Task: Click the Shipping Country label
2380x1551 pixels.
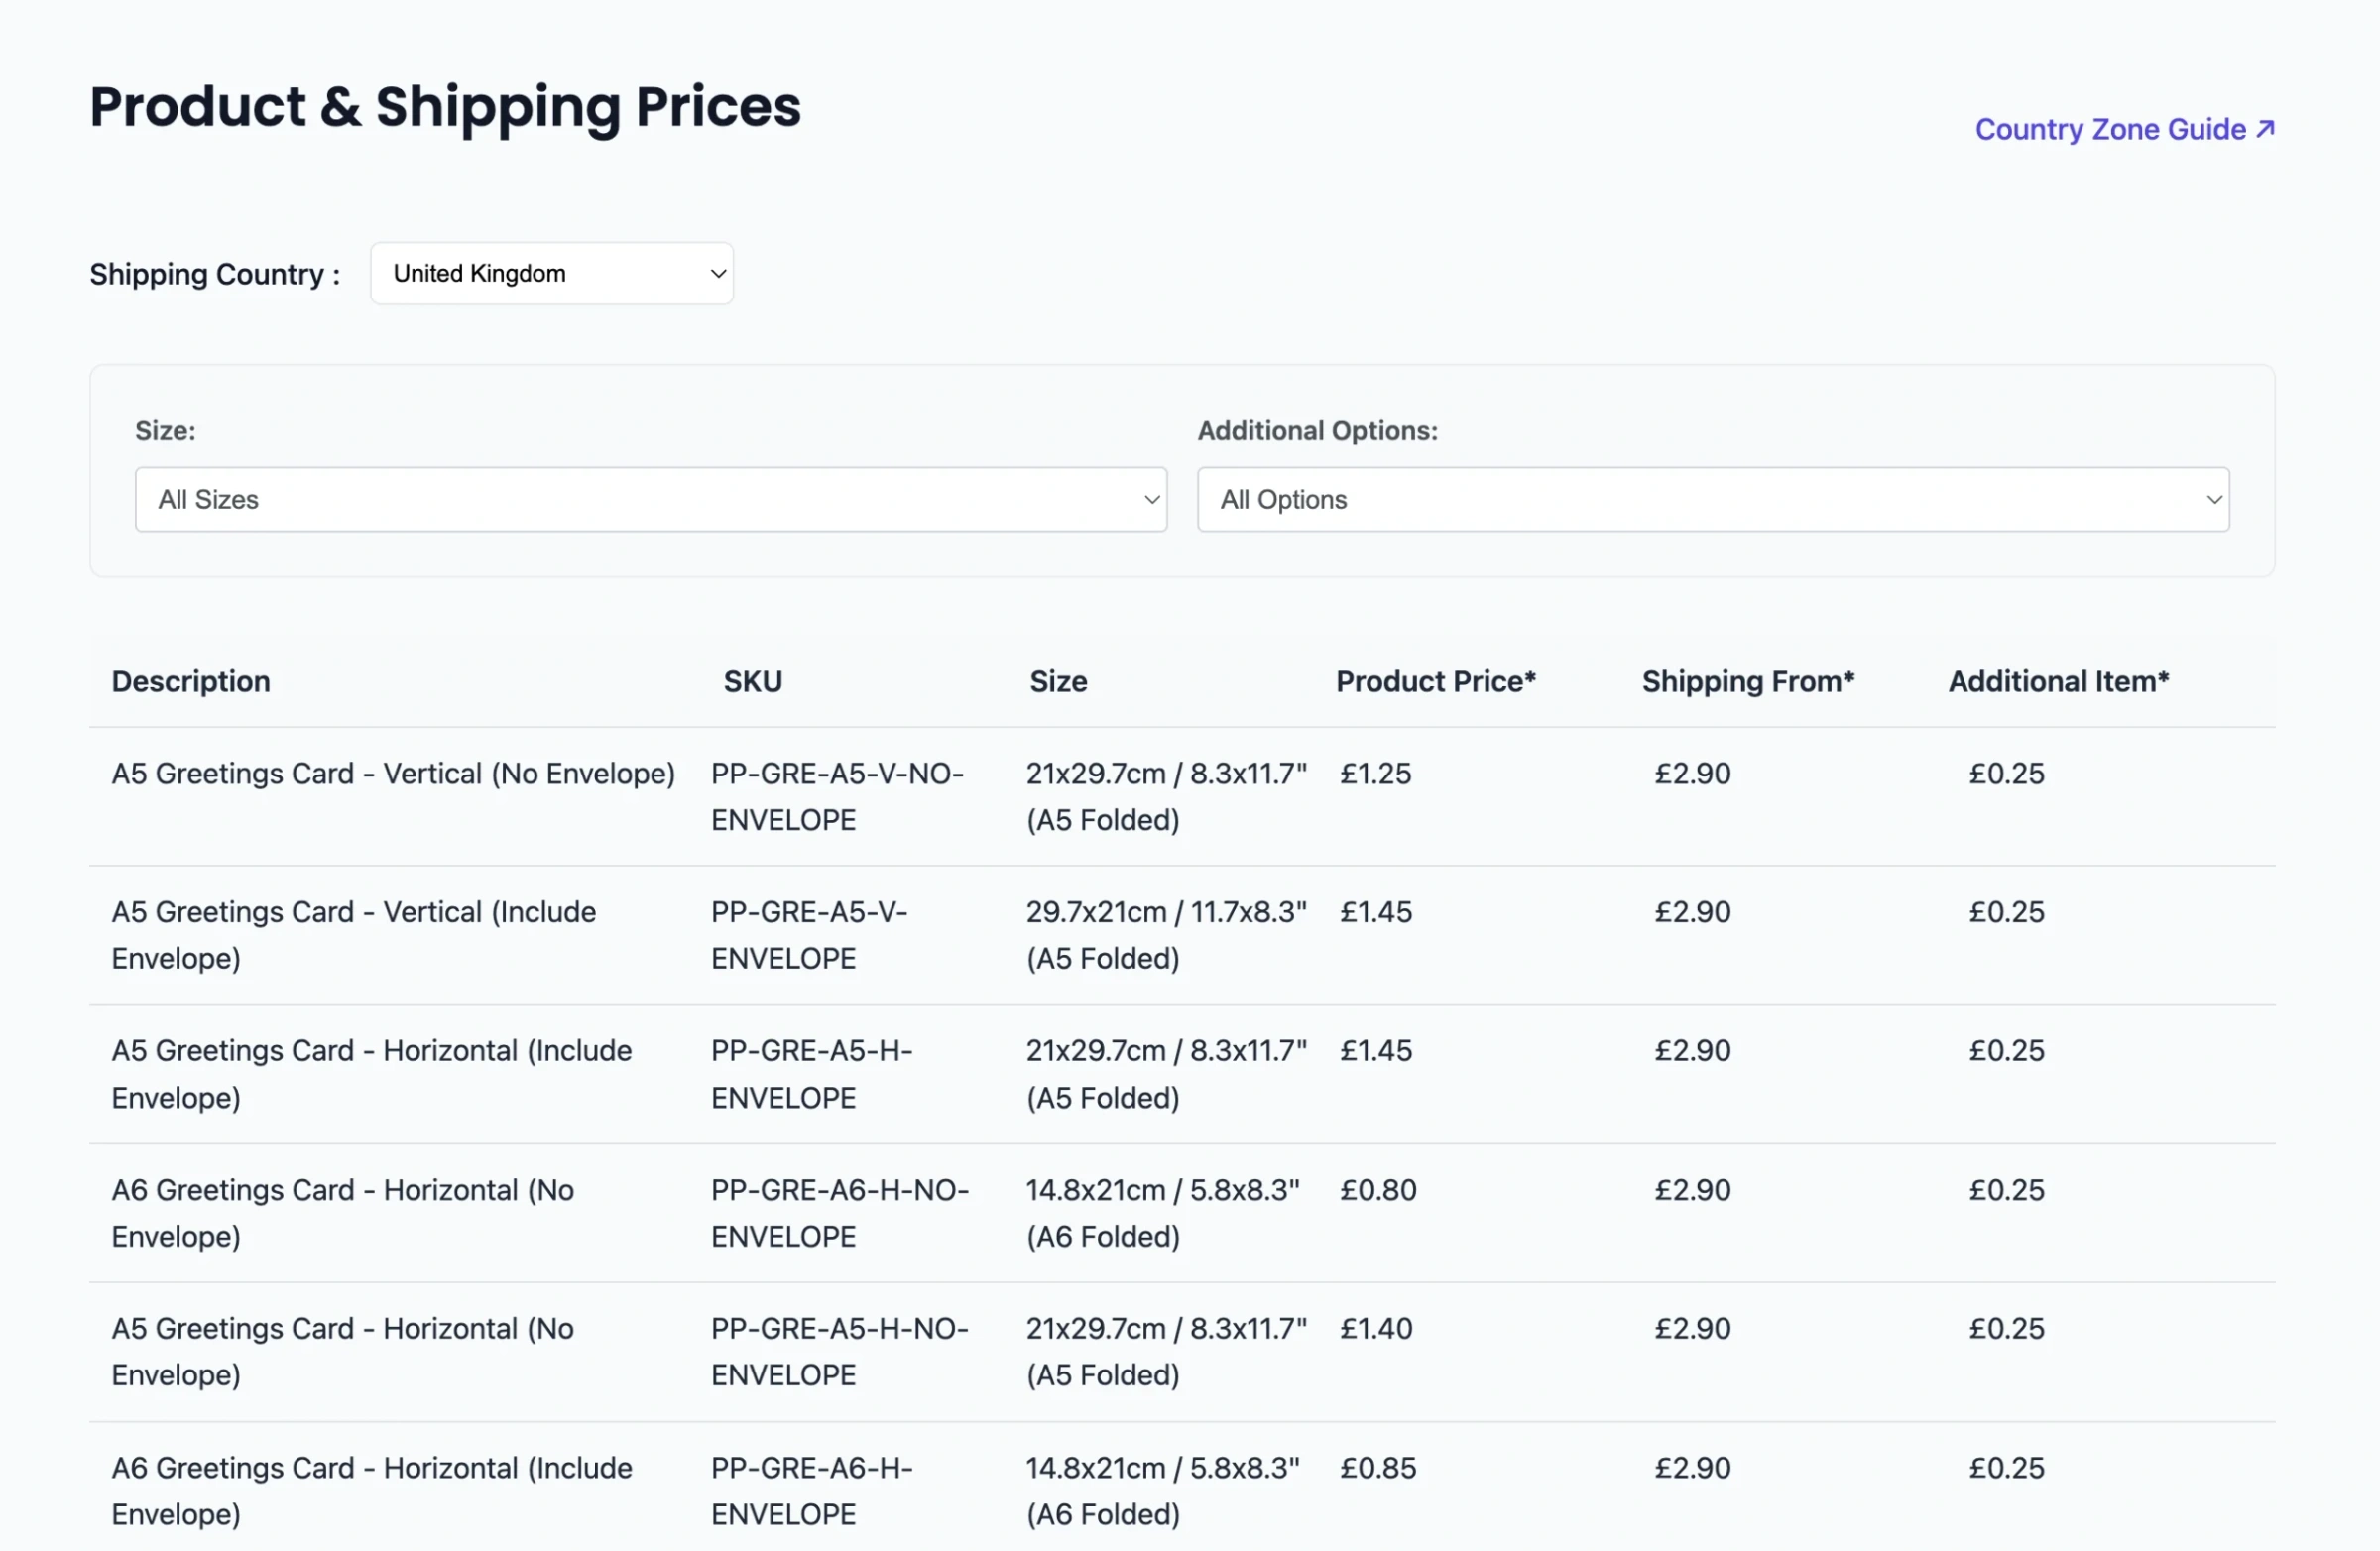Action: 213,273
